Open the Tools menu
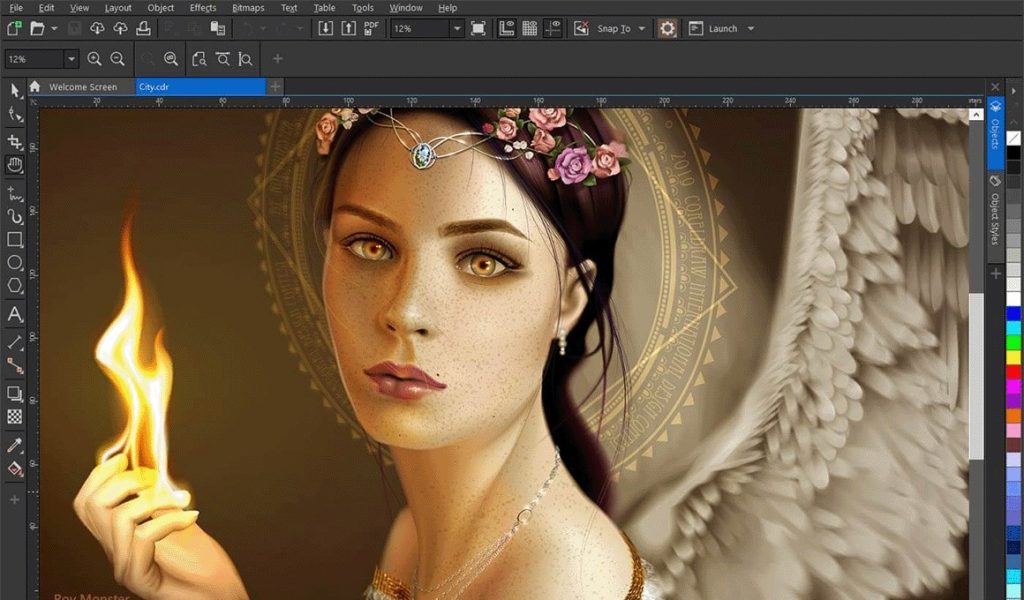The height and width of the screenshot is (600, 1024). (362, 8)
